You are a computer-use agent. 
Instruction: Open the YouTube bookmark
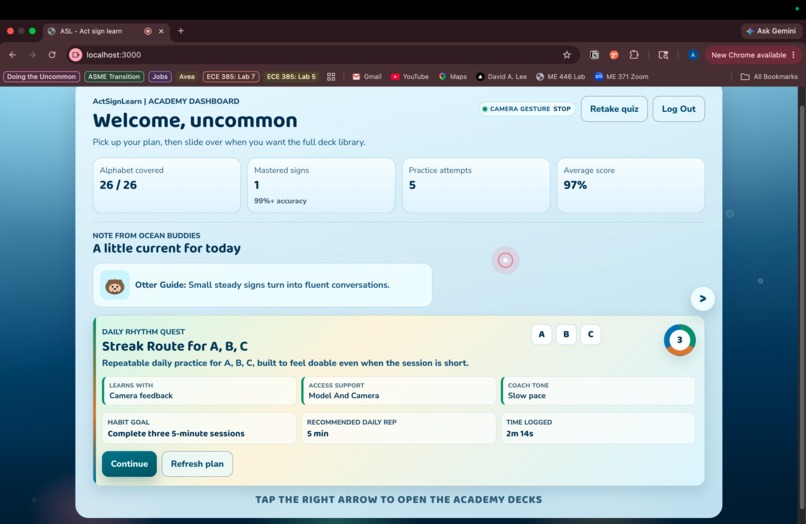[410, 77]
